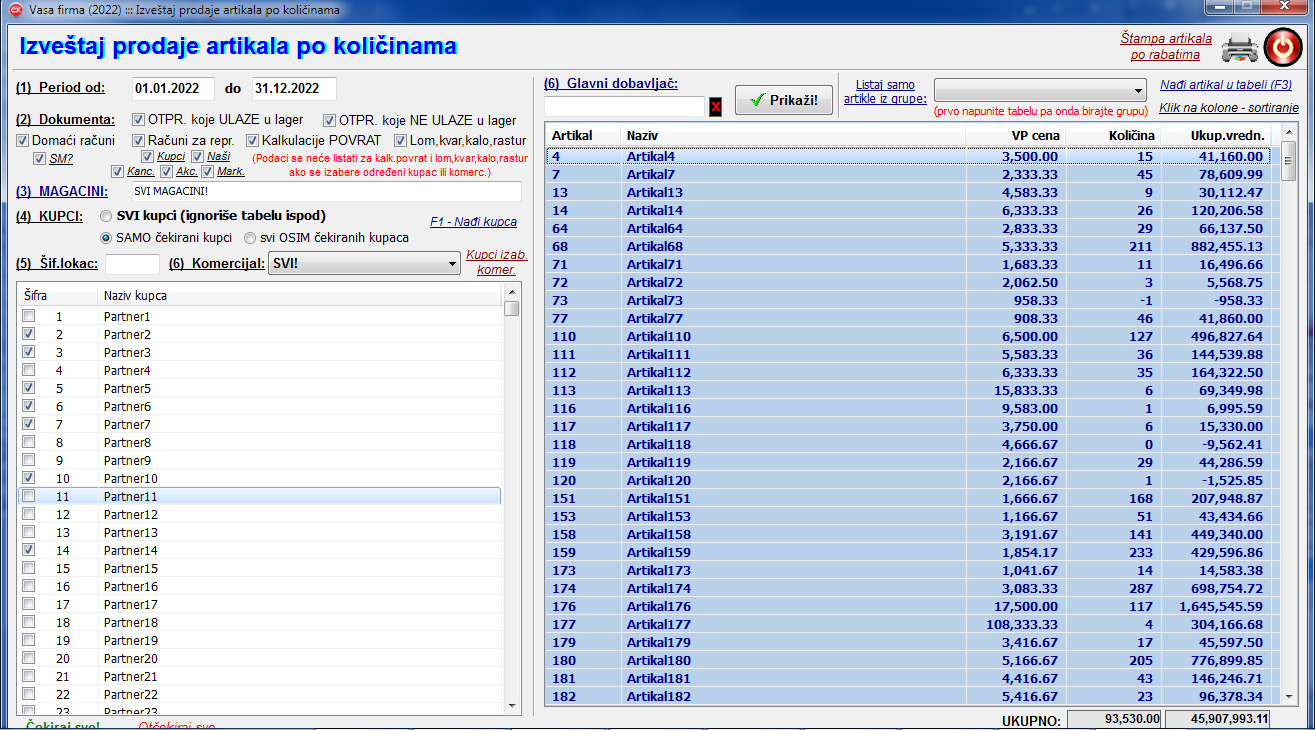
Task: Click the period end date field
Action: (294, 88)
